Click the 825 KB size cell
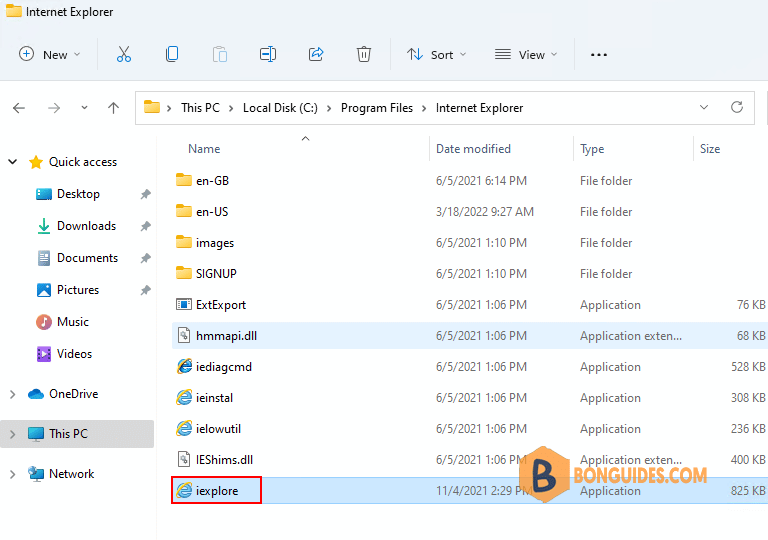The image size is (768, 540). point(748,491)
